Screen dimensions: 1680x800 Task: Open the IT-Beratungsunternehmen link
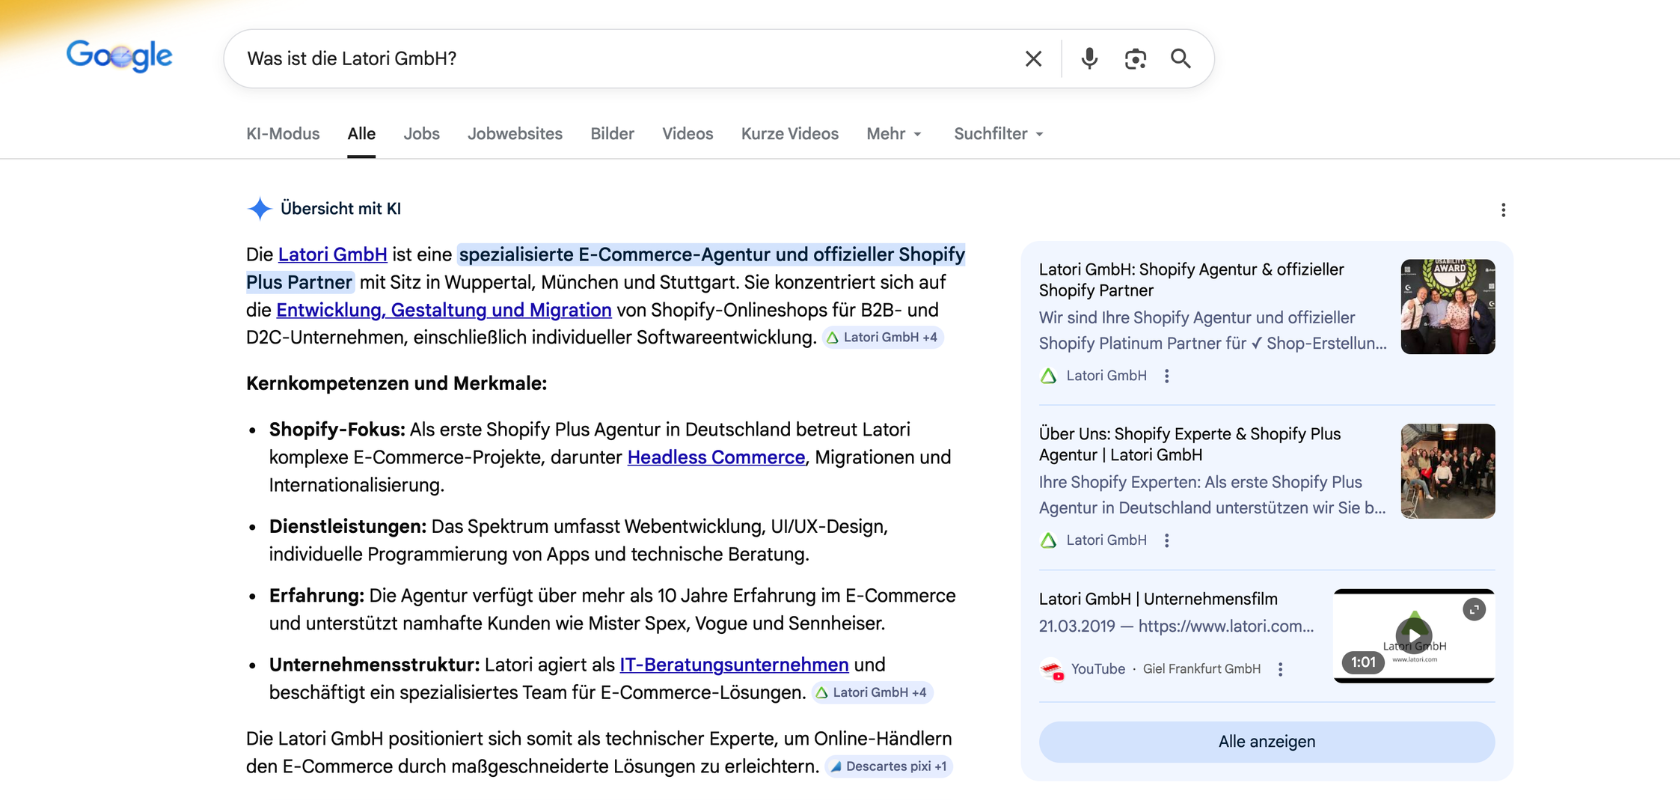click(x=734, y=665)
